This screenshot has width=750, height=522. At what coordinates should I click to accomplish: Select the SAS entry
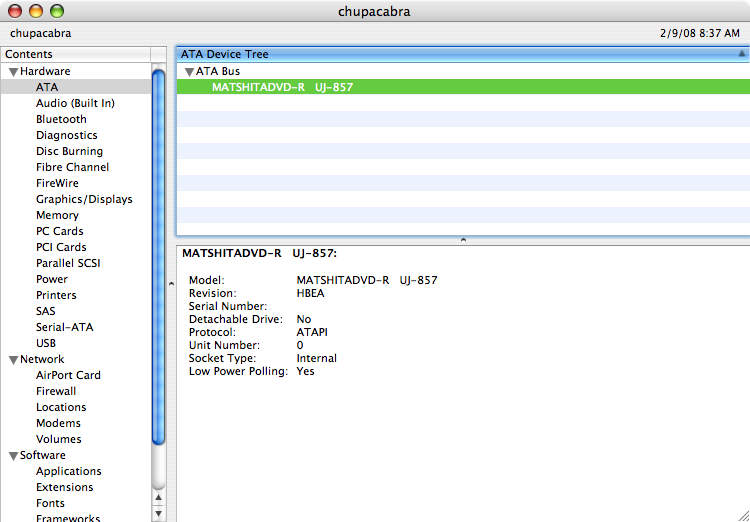click(45, 311)
